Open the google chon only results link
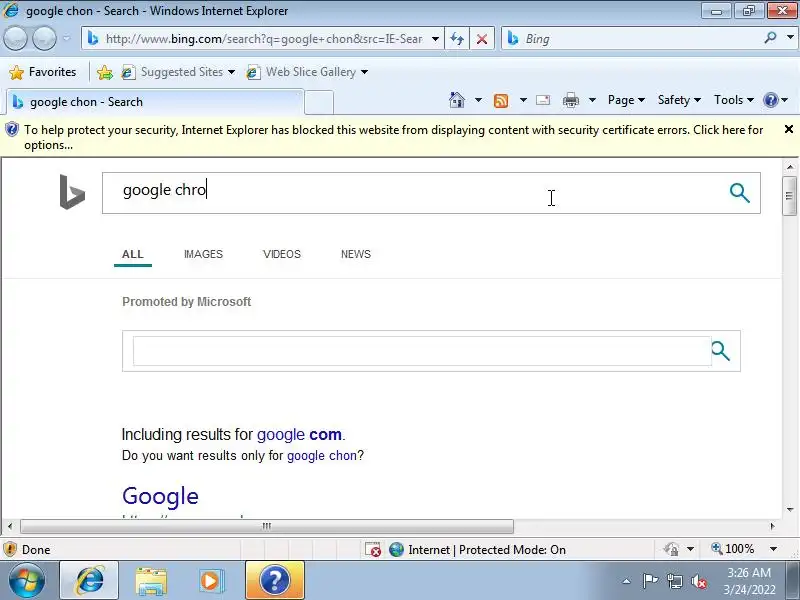The image size is (800, 600). coord(322,456)
